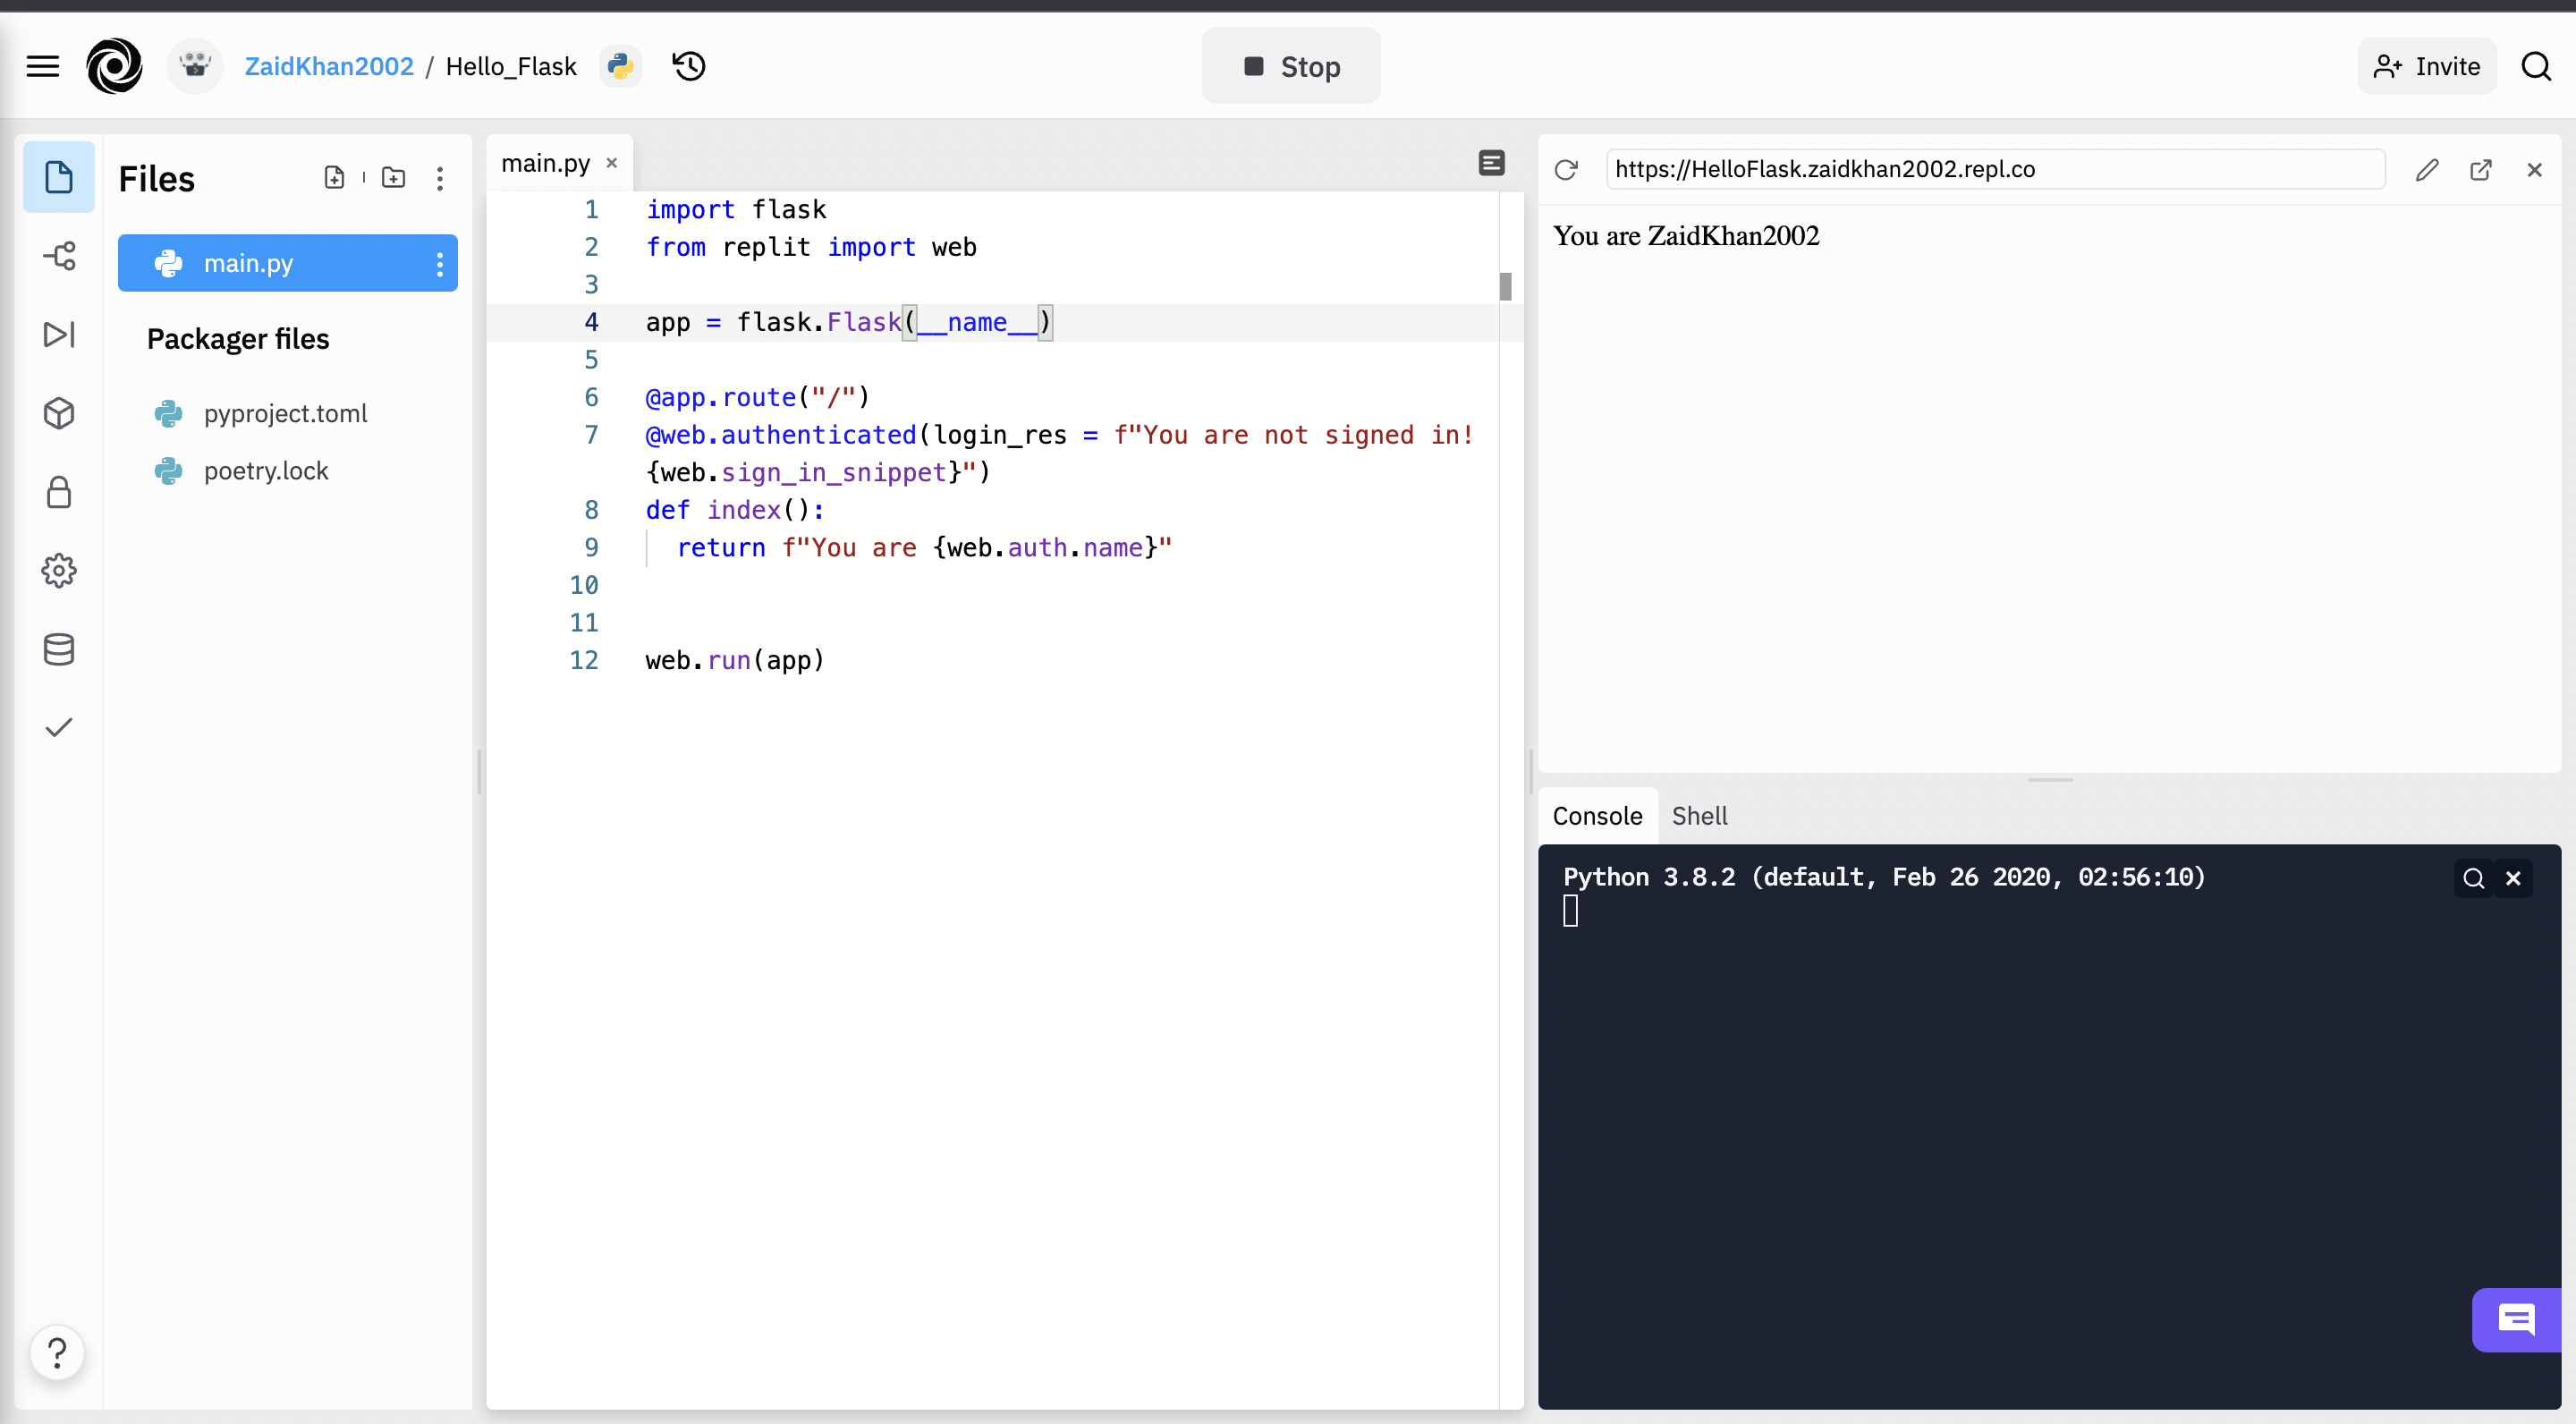Viewport: 2576px width, 1424px height.
Task: Open the unit tests checkmark icon
Action: [x=59, y=727]
